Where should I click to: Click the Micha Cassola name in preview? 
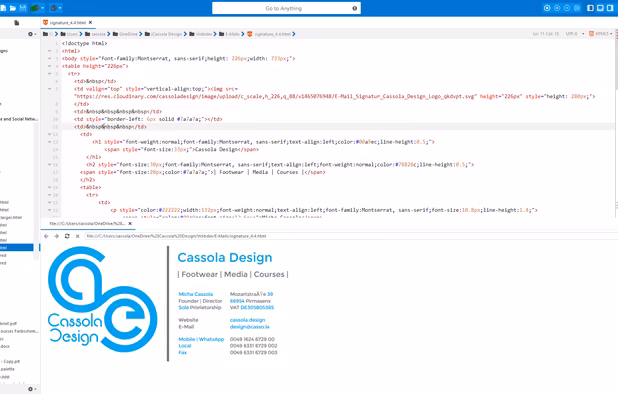pos(195,294)
